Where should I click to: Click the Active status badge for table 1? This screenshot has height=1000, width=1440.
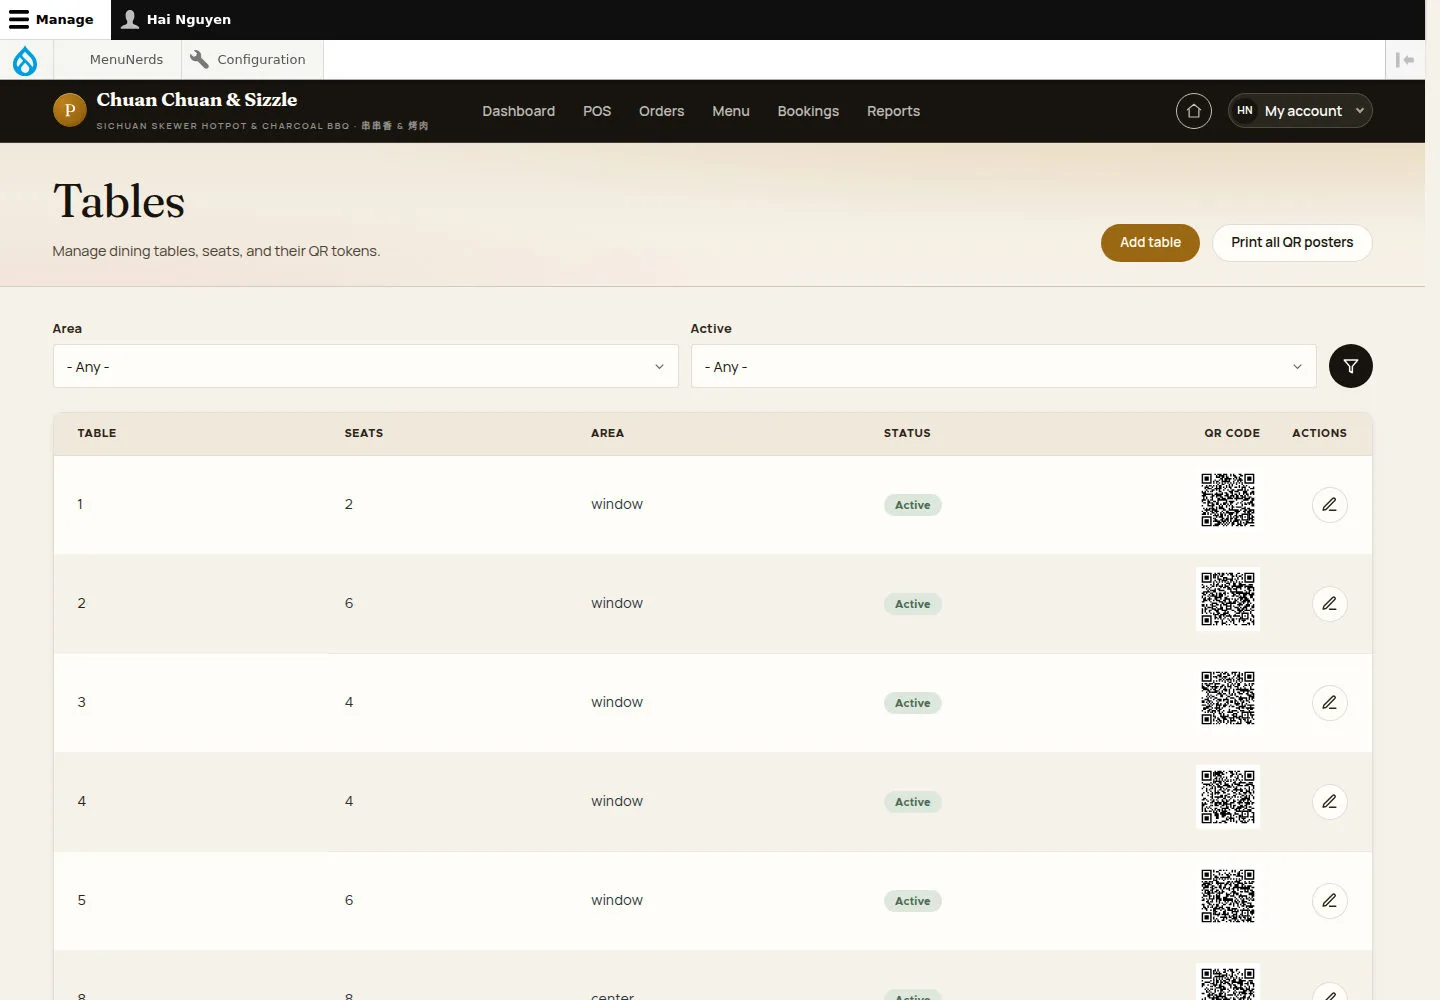913,505
